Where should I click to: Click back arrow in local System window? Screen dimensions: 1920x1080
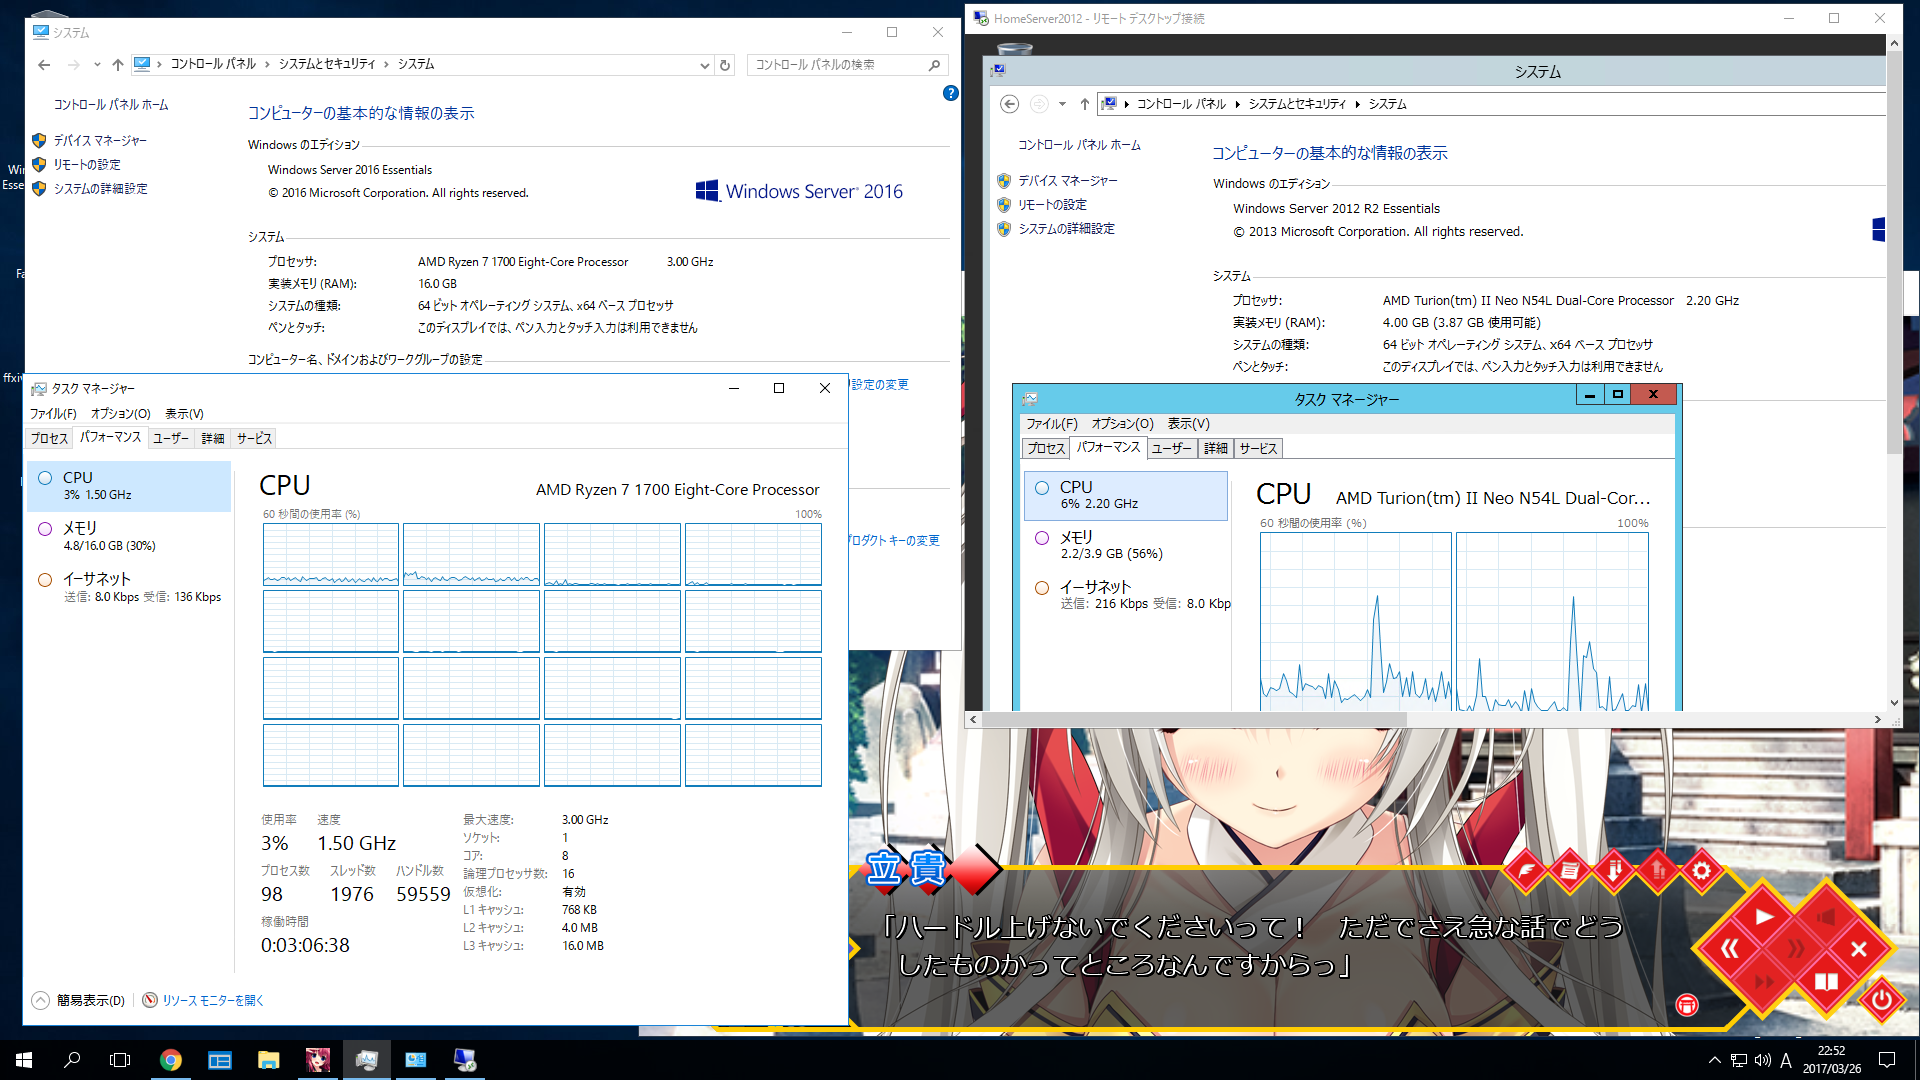point(44,65)
